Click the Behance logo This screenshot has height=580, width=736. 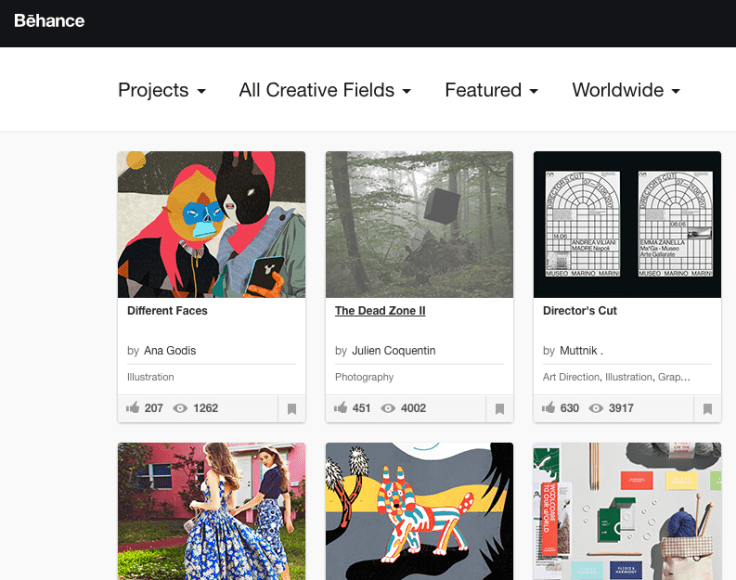[49, 21]
